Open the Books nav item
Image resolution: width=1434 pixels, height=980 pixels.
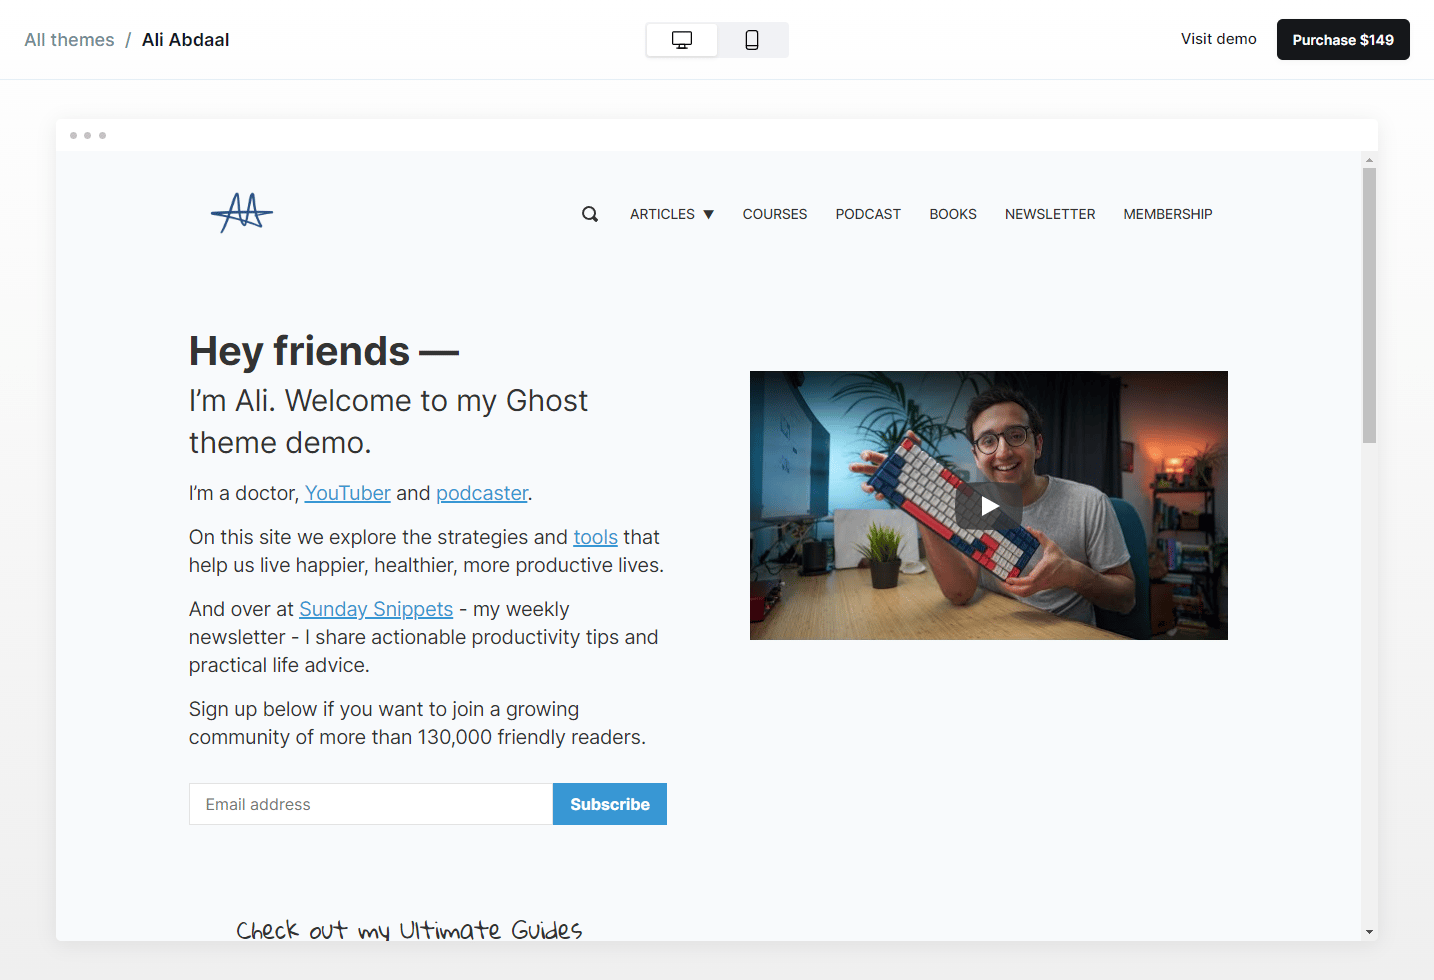(x=953, y=214)
